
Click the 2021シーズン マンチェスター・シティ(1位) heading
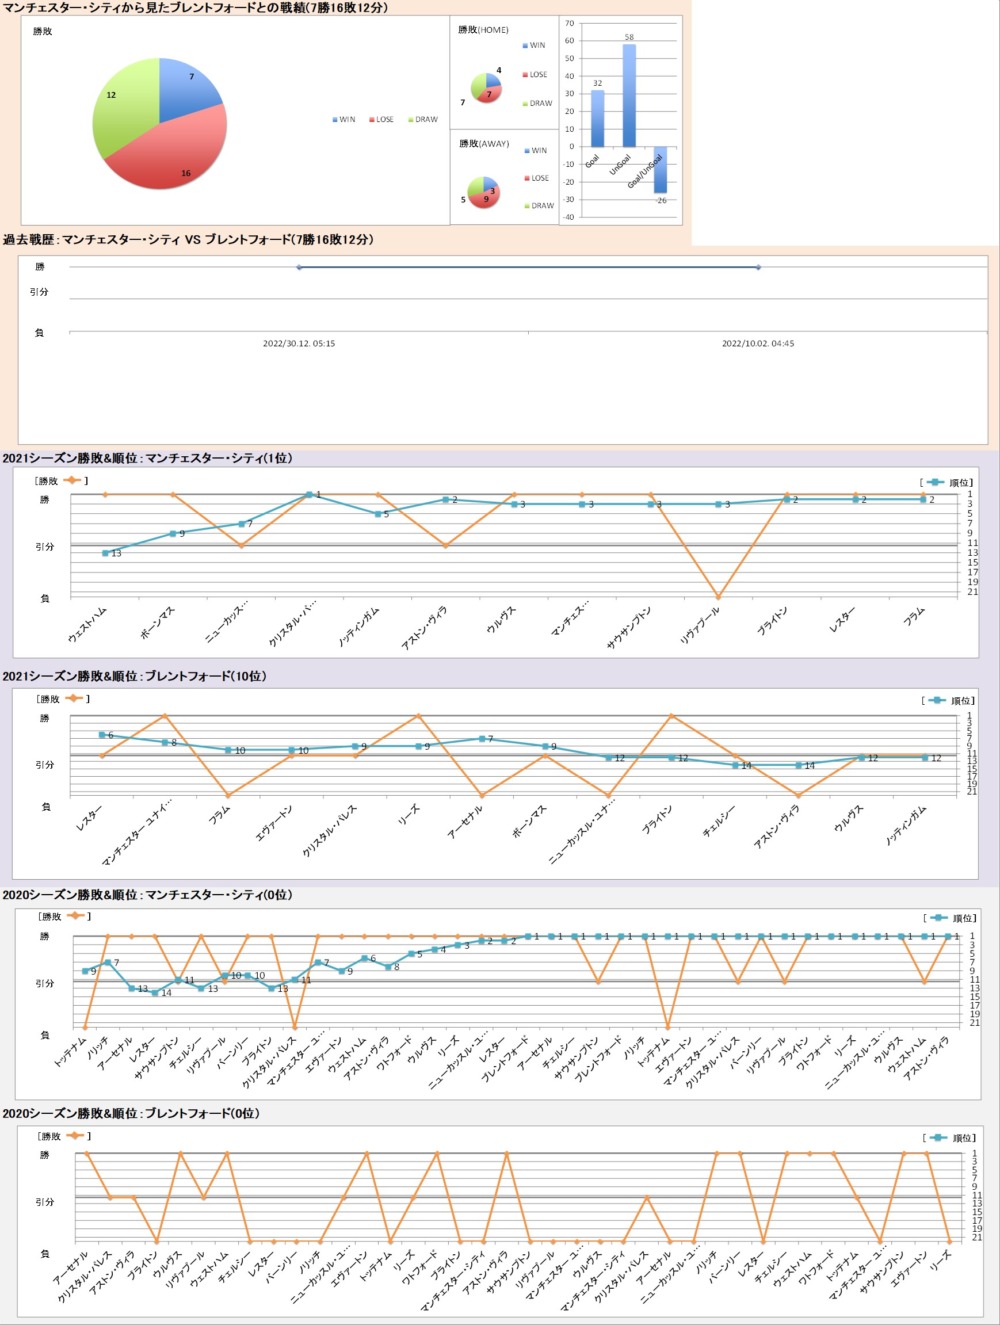click(148, 459)
